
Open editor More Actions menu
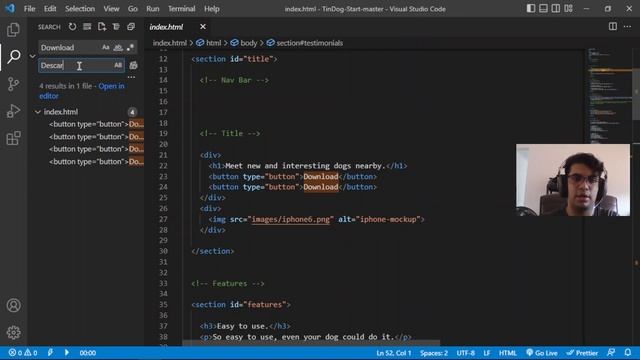point(627,27)
